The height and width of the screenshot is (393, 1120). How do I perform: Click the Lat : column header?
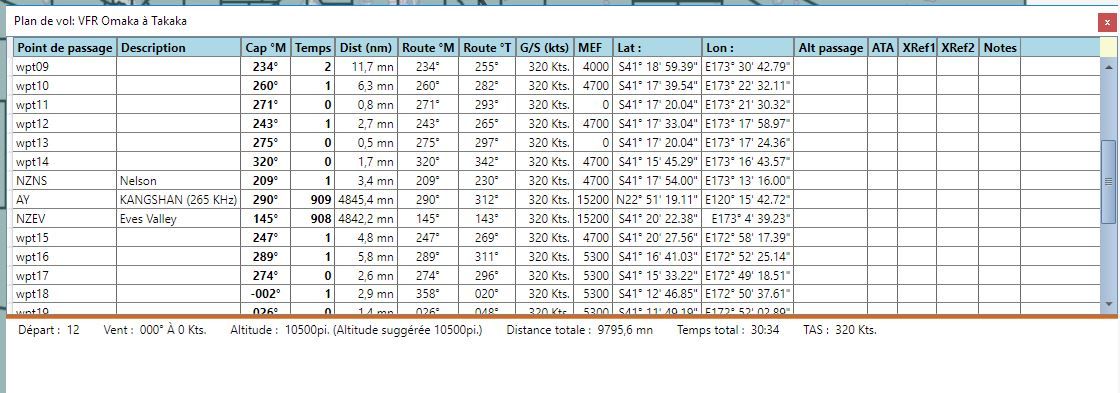coord(657,48)
